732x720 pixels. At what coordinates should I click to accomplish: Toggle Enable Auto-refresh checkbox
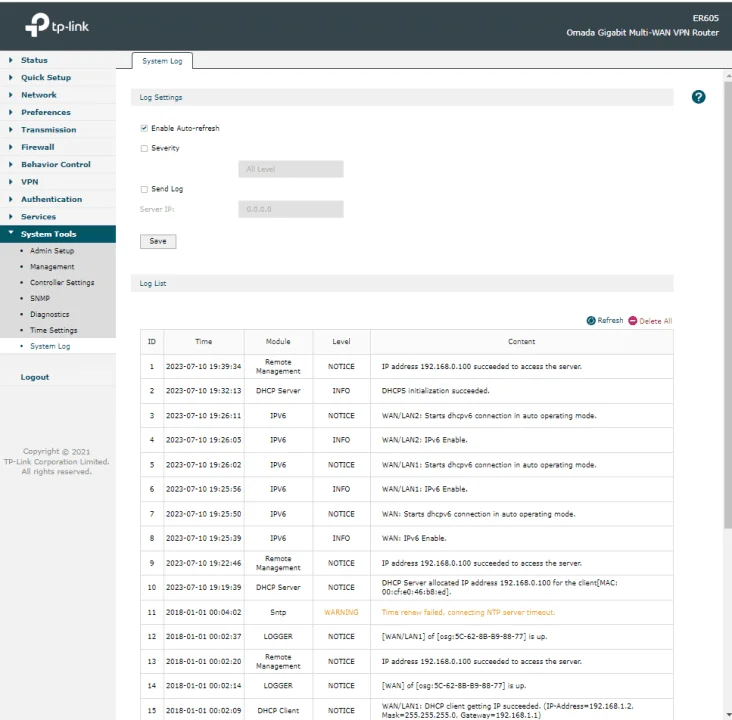pos(144,128)
